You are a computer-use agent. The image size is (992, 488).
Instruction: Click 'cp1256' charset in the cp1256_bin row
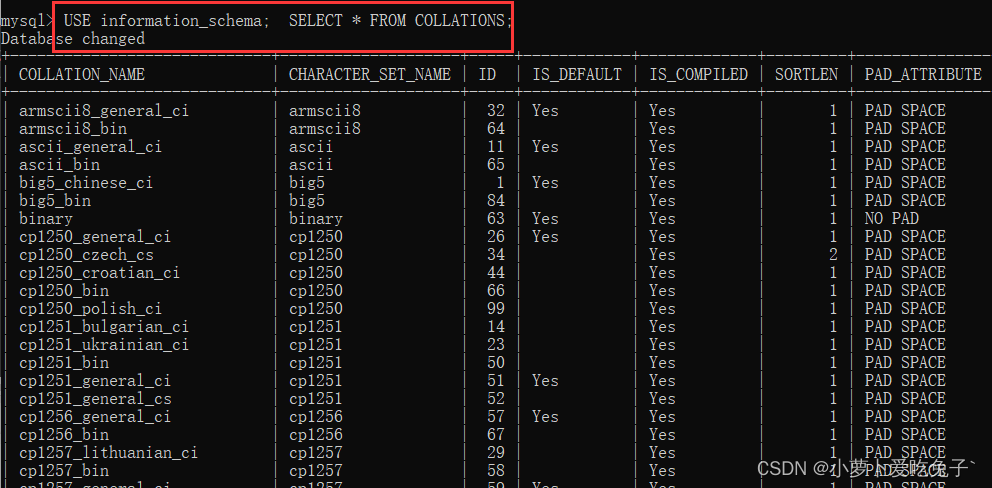tap(316, 435)
